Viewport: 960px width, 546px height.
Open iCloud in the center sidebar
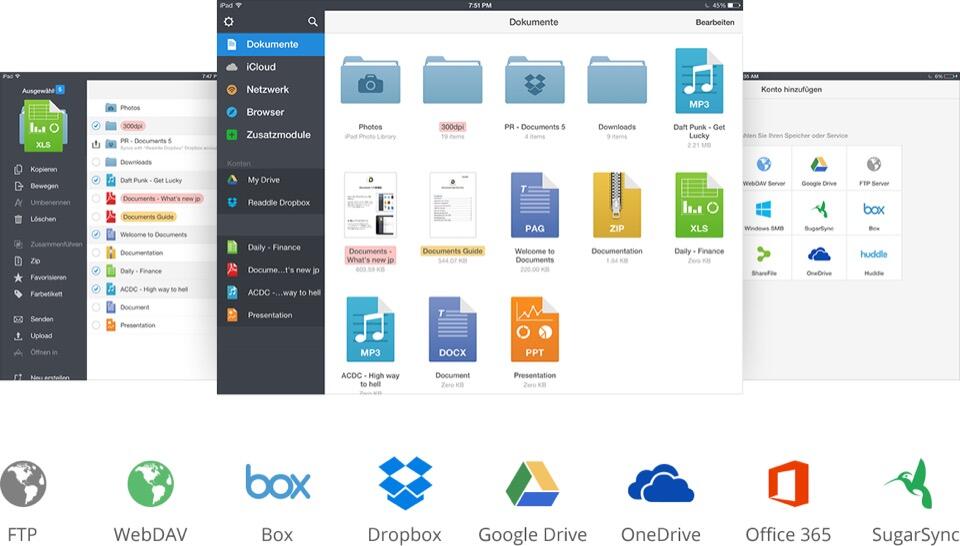[271, 67]
